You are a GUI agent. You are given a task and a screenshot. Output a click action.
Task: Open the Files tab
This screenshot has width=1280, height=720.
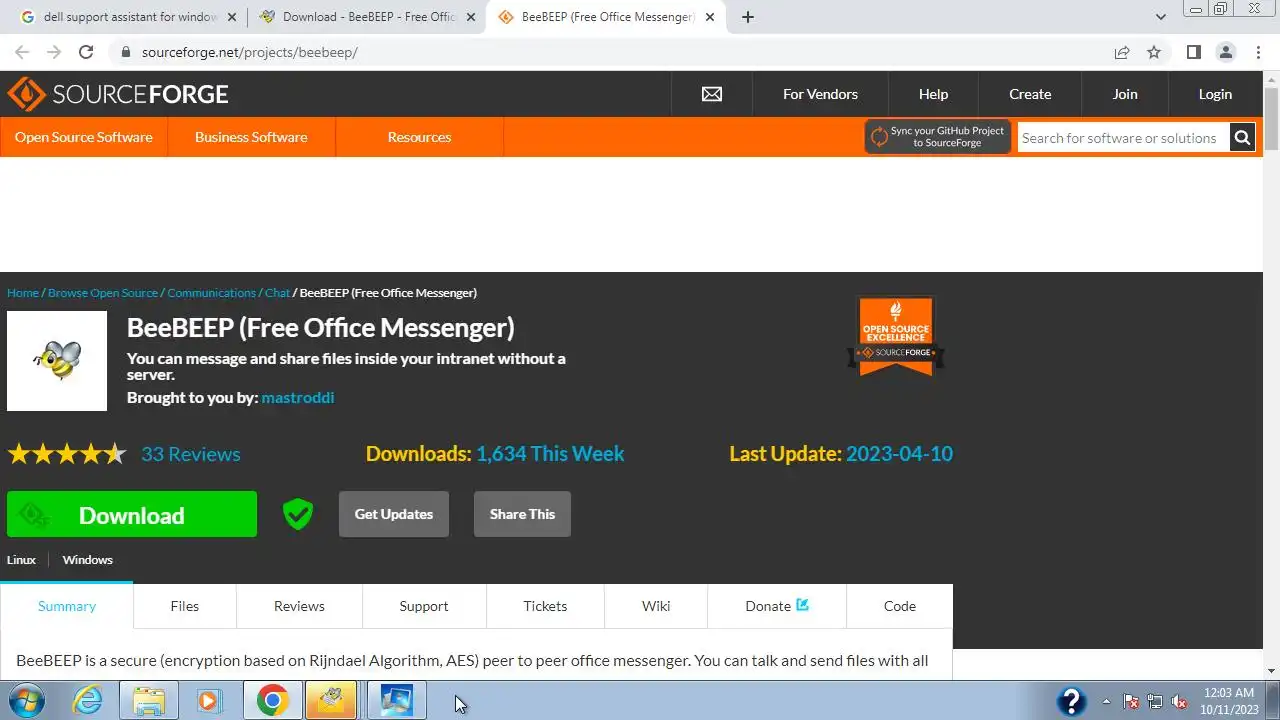184,606
